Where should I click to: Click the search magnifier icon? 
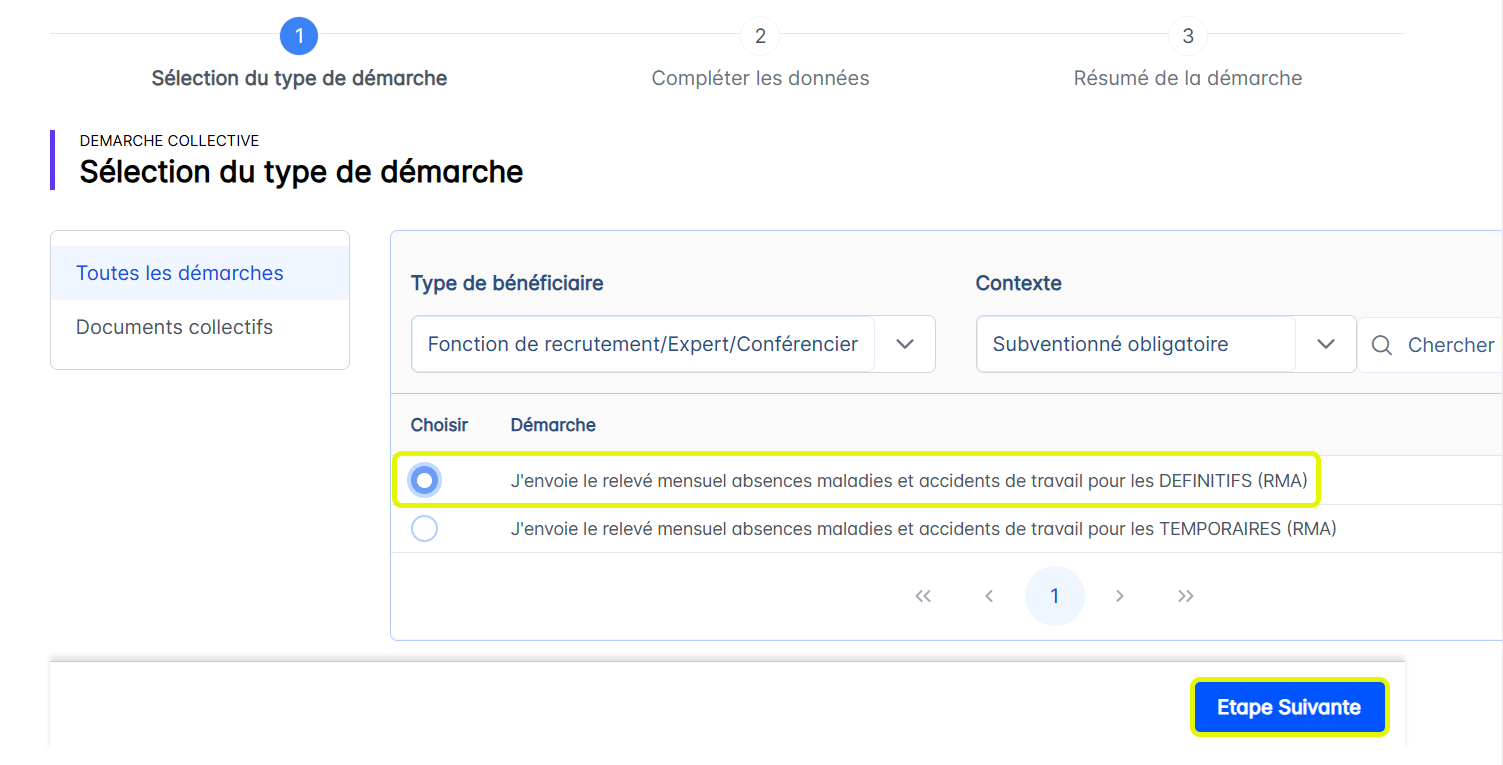1382,345
